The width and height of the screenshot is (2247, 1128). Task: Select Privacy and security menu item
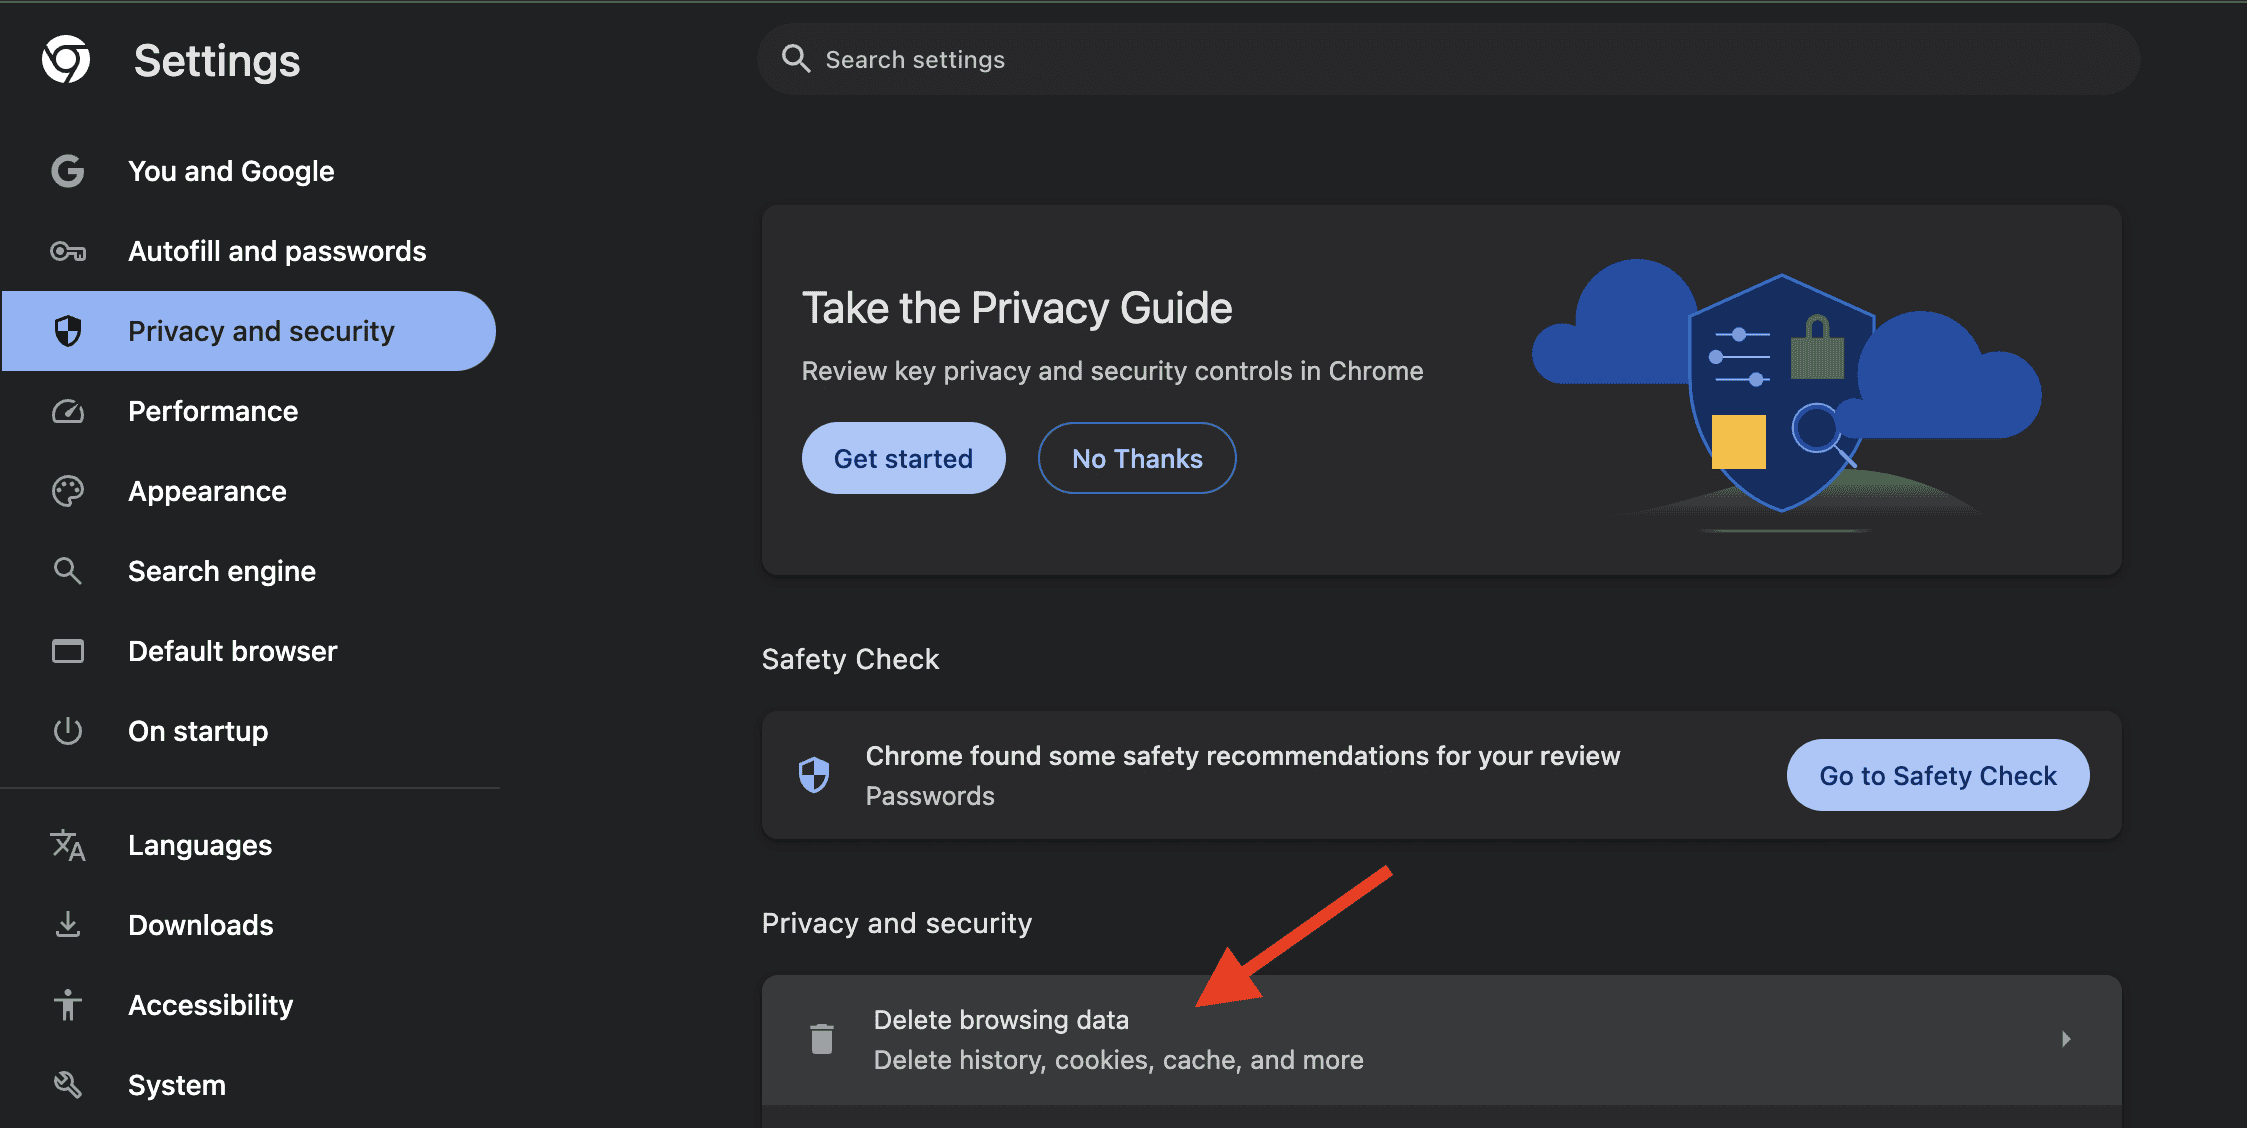pos(263,329)
